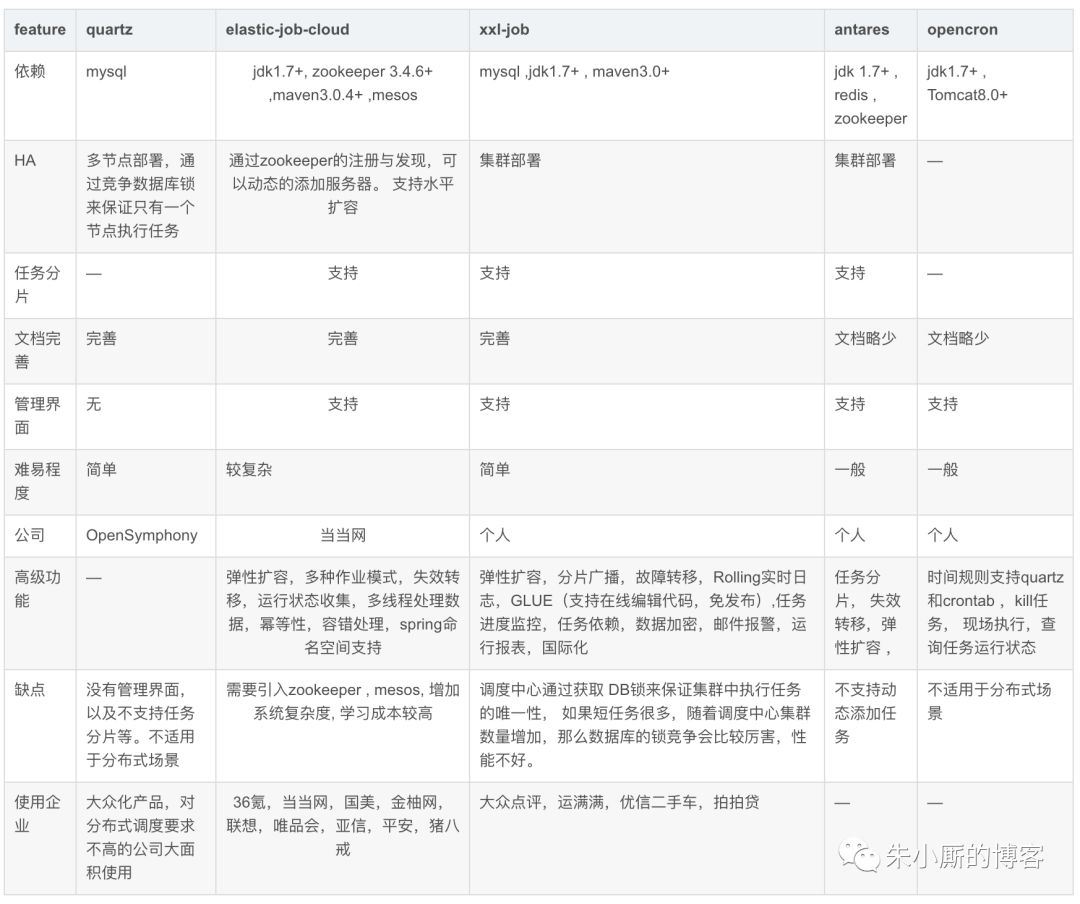
Task: Click '完善' in xxl-job 文档完善 row
Action: (495, 338)
